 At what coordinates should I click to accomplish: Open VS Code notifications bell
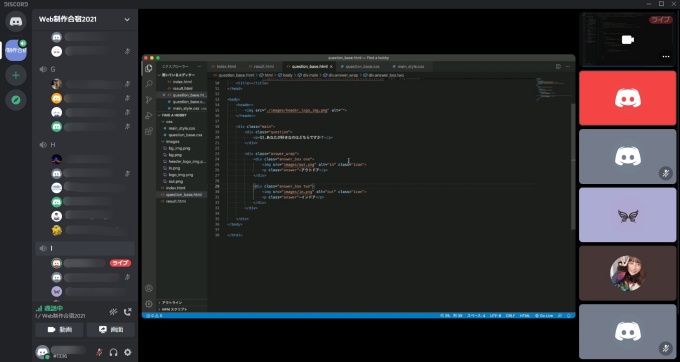tap(569, 316)
